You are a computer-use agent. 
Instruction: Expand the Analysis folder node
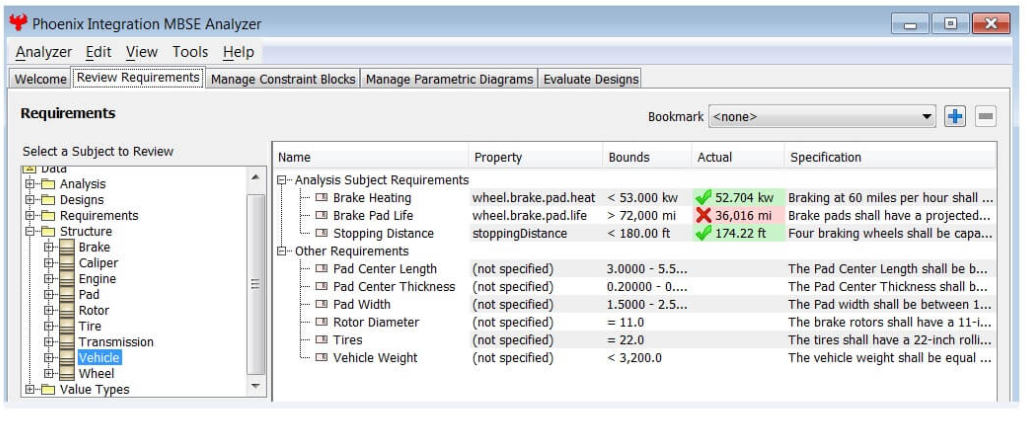click(29, 184)
